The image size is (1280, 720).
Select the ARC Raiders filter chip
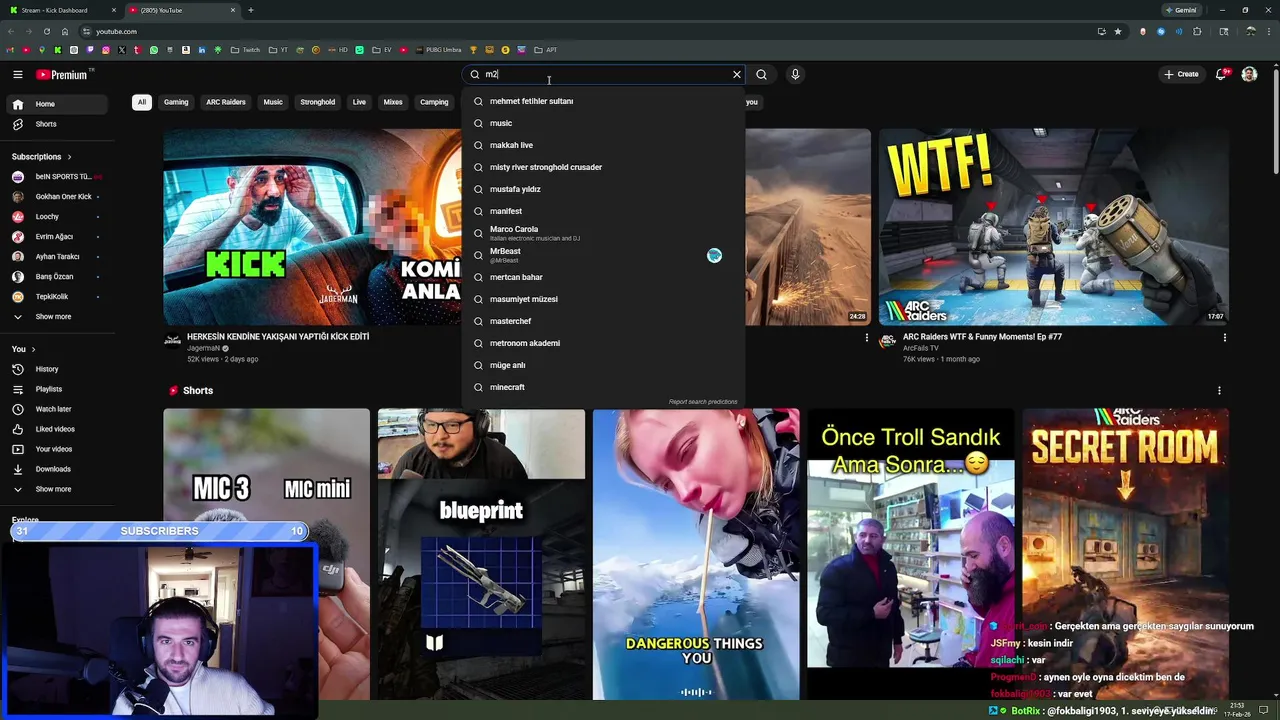tap(226, 102)
